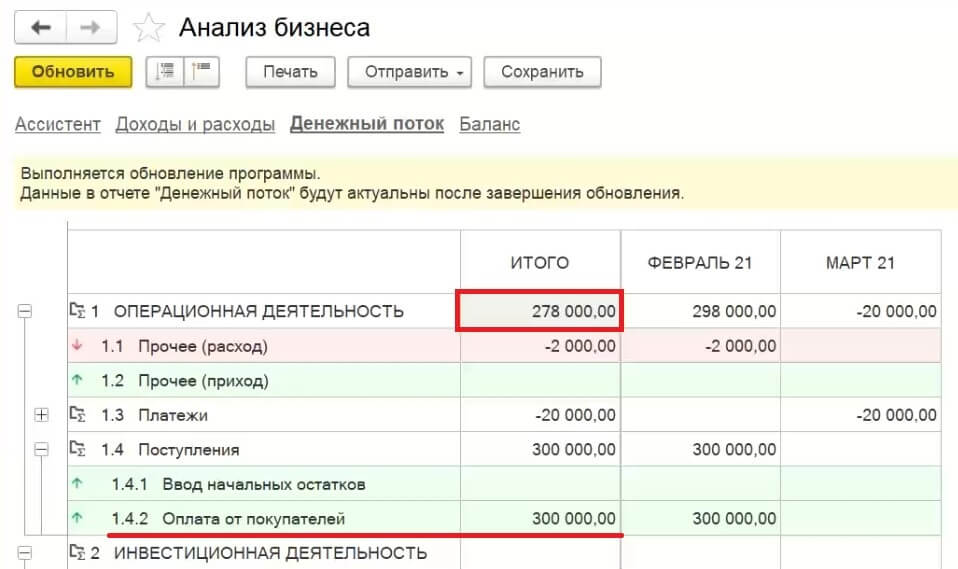Click red down arrow of Прочее (расход)
958x569 pixels.
(77, 345)
